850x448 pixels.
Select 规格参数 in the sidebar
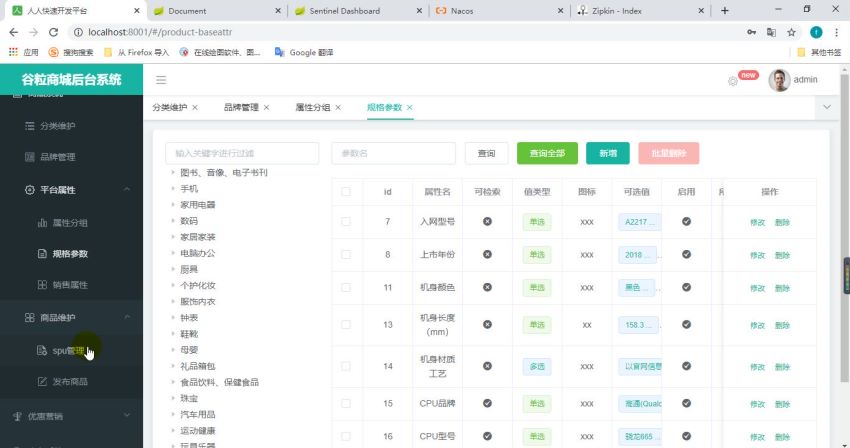pos(69,254)
